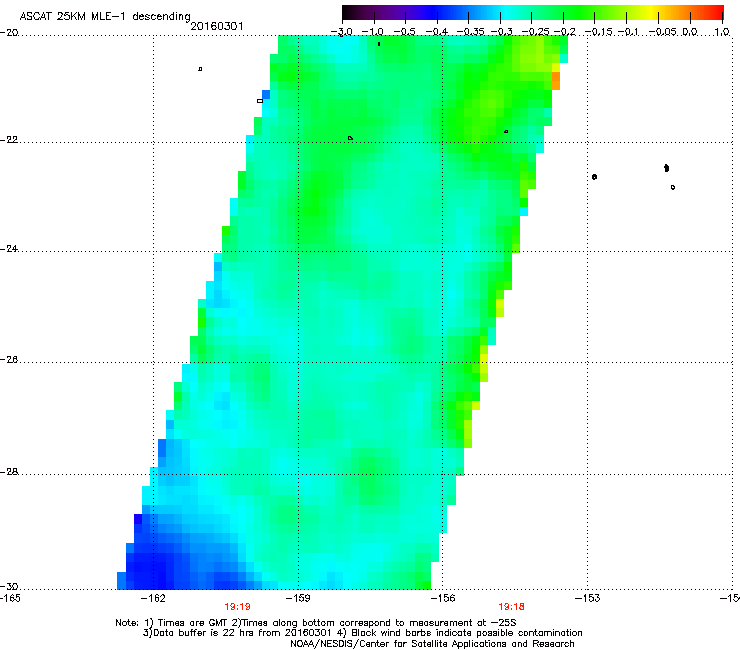Click the -26 latitude axis label
Viewport: 740px width, 650px height.
(x=9, y=360)
